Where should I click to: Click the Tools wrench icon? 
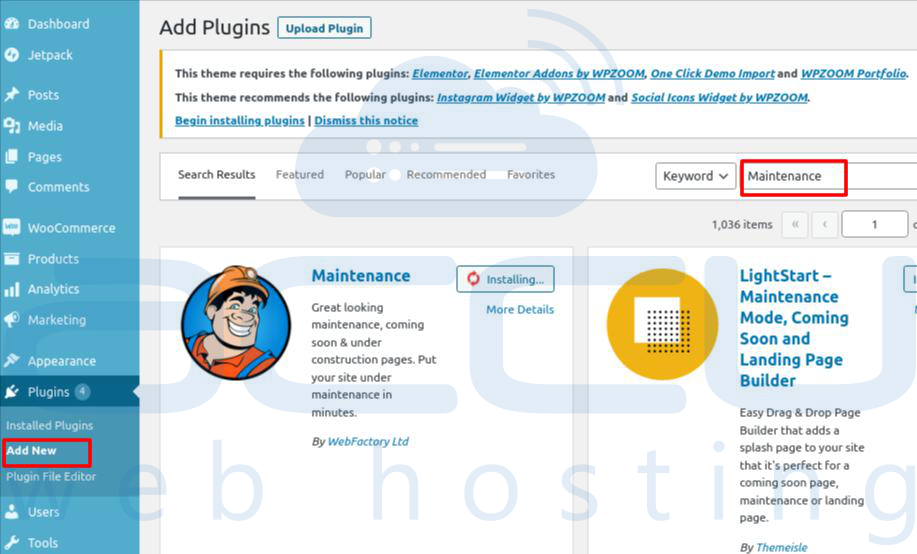[x=12, y=542]
